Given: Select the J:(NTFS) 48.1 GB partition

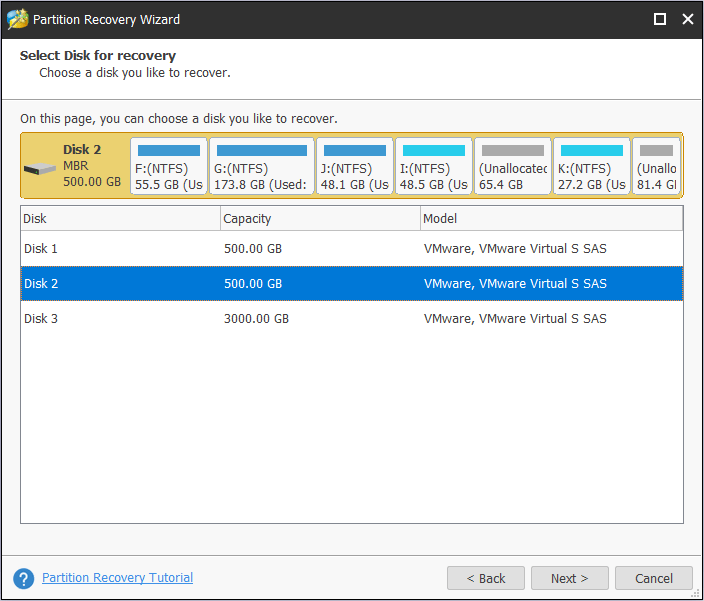Looking at the screenshot, I should (x=355, y=166).
